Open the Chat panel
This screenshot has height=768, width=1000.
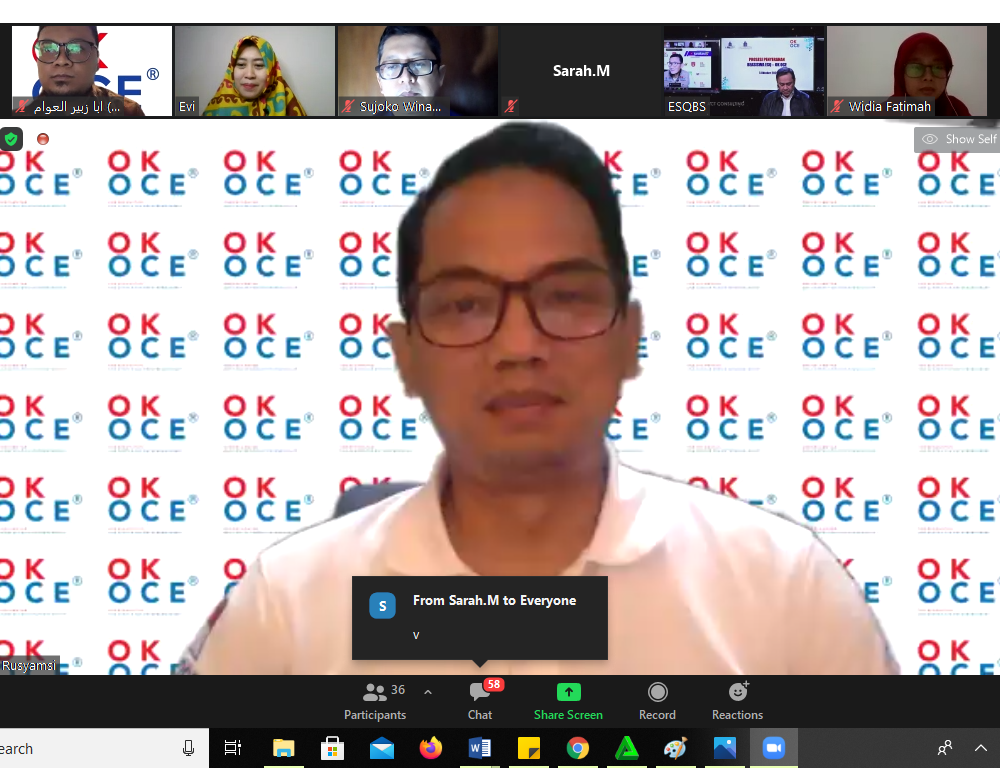[x=480, y=700]
